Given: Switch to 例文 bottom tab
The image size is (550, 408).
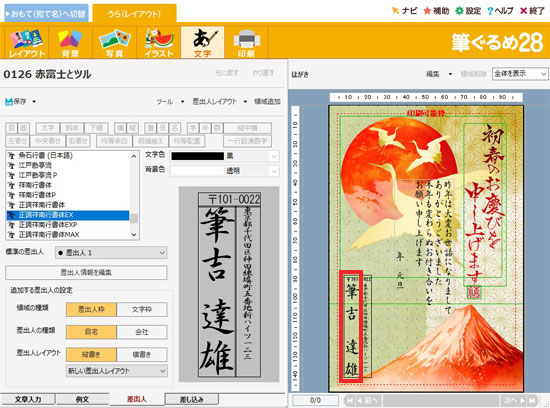Looking at the screenshot, I should click(82, 400).
